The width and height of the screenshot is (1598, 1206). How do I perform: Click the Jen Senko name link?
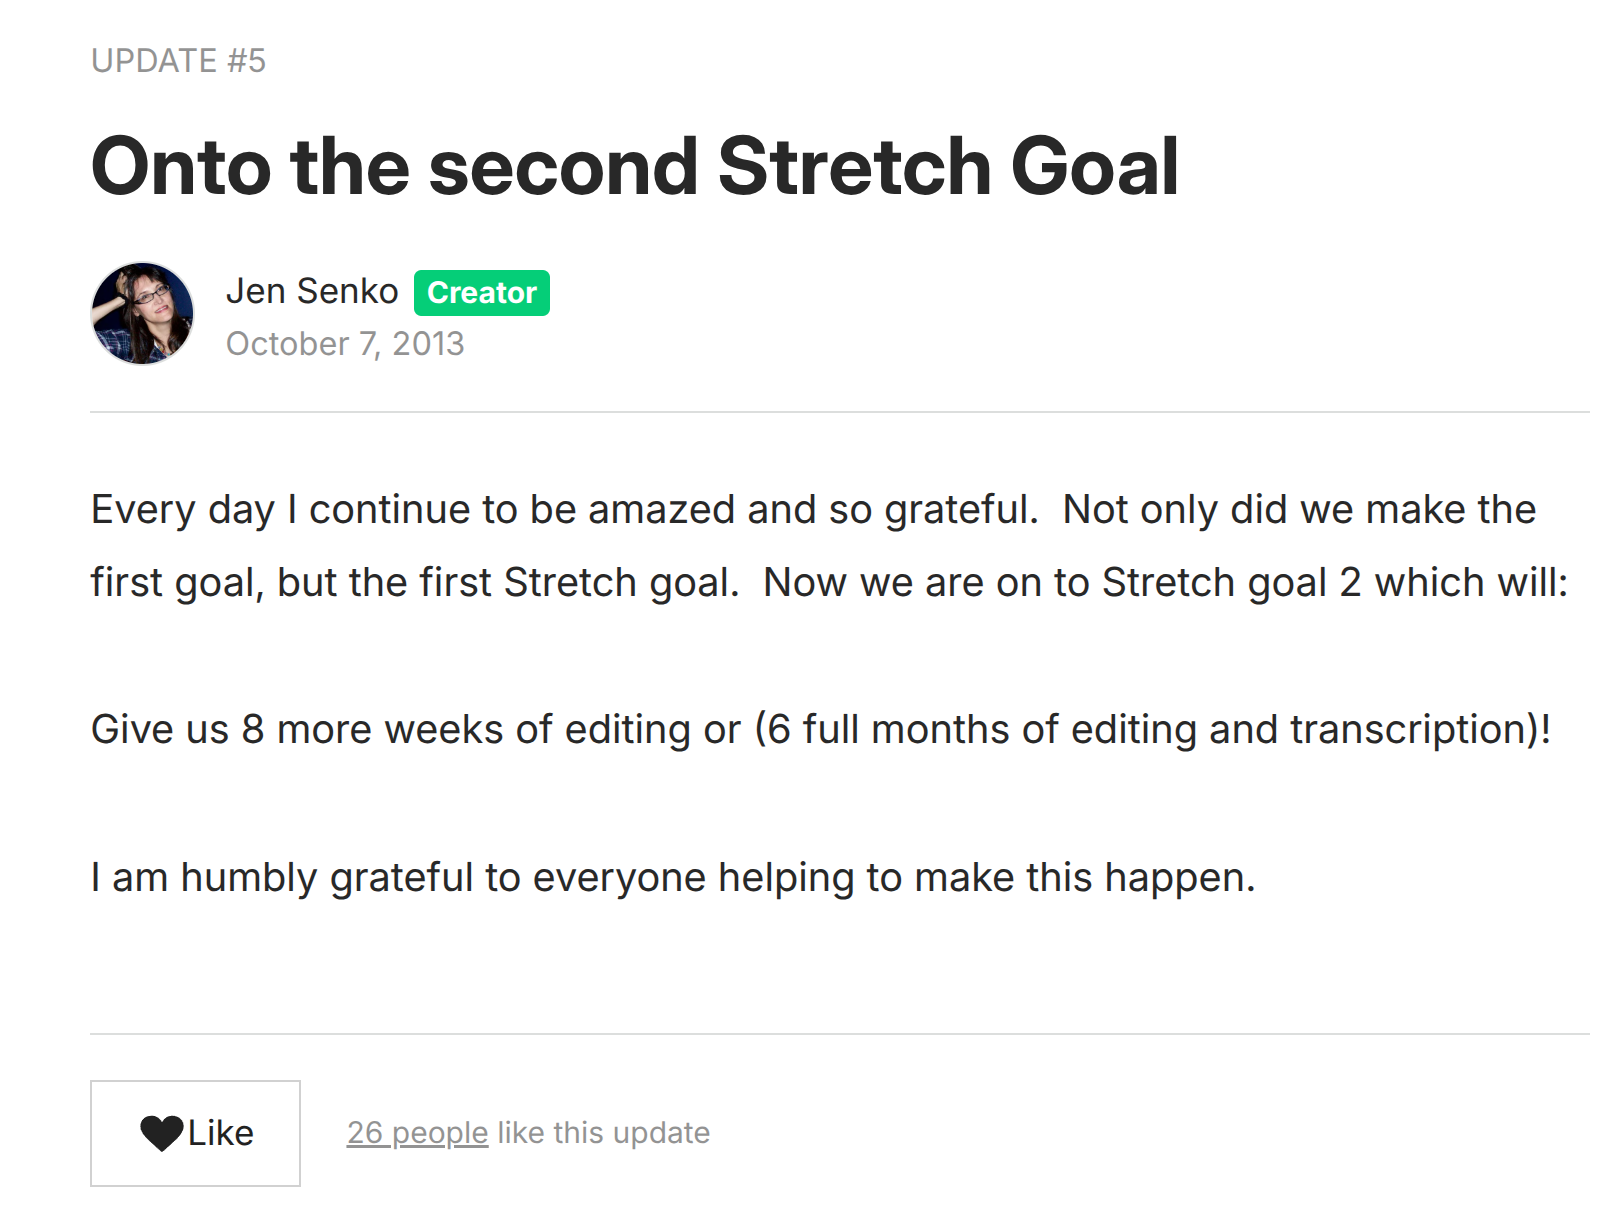pyautogui.click(x=313, y=290)
